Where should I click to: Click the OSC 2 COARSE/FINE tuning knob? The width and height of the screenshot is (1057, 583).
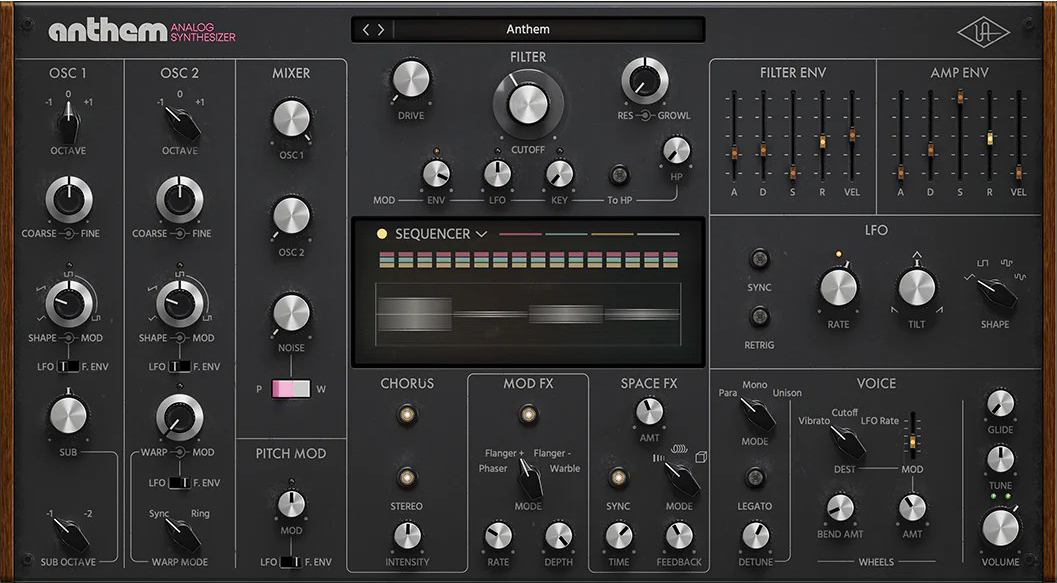[179, 200]
